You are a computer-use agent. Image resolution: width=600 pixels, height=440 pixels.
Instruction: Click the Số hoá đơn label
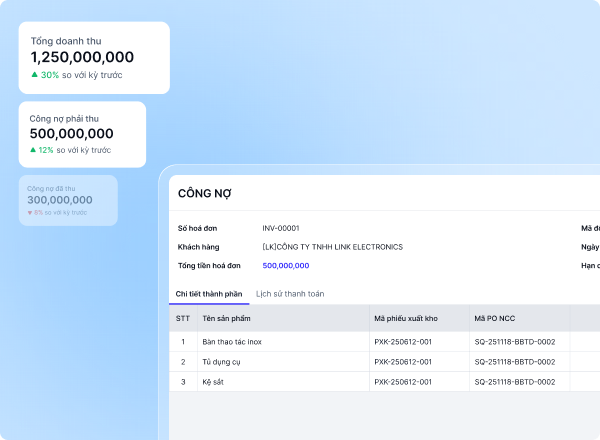tap(197, 228)
